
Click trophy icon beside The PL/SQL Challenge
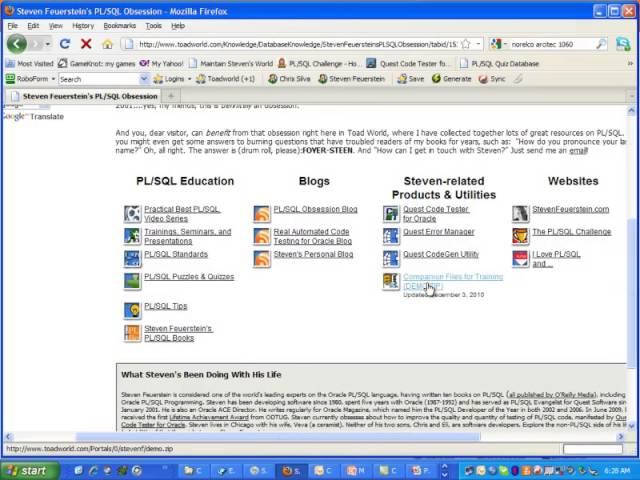pyautogui.click(x=520, y=236)
